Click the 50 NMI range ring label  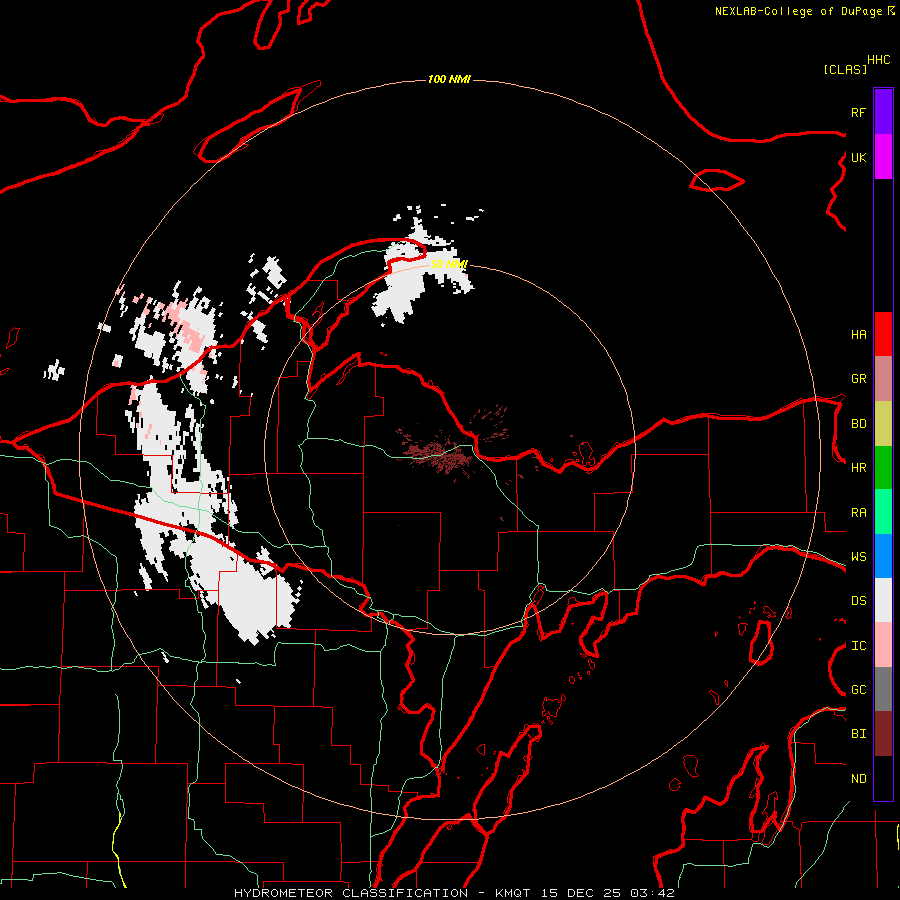[449, 264]
